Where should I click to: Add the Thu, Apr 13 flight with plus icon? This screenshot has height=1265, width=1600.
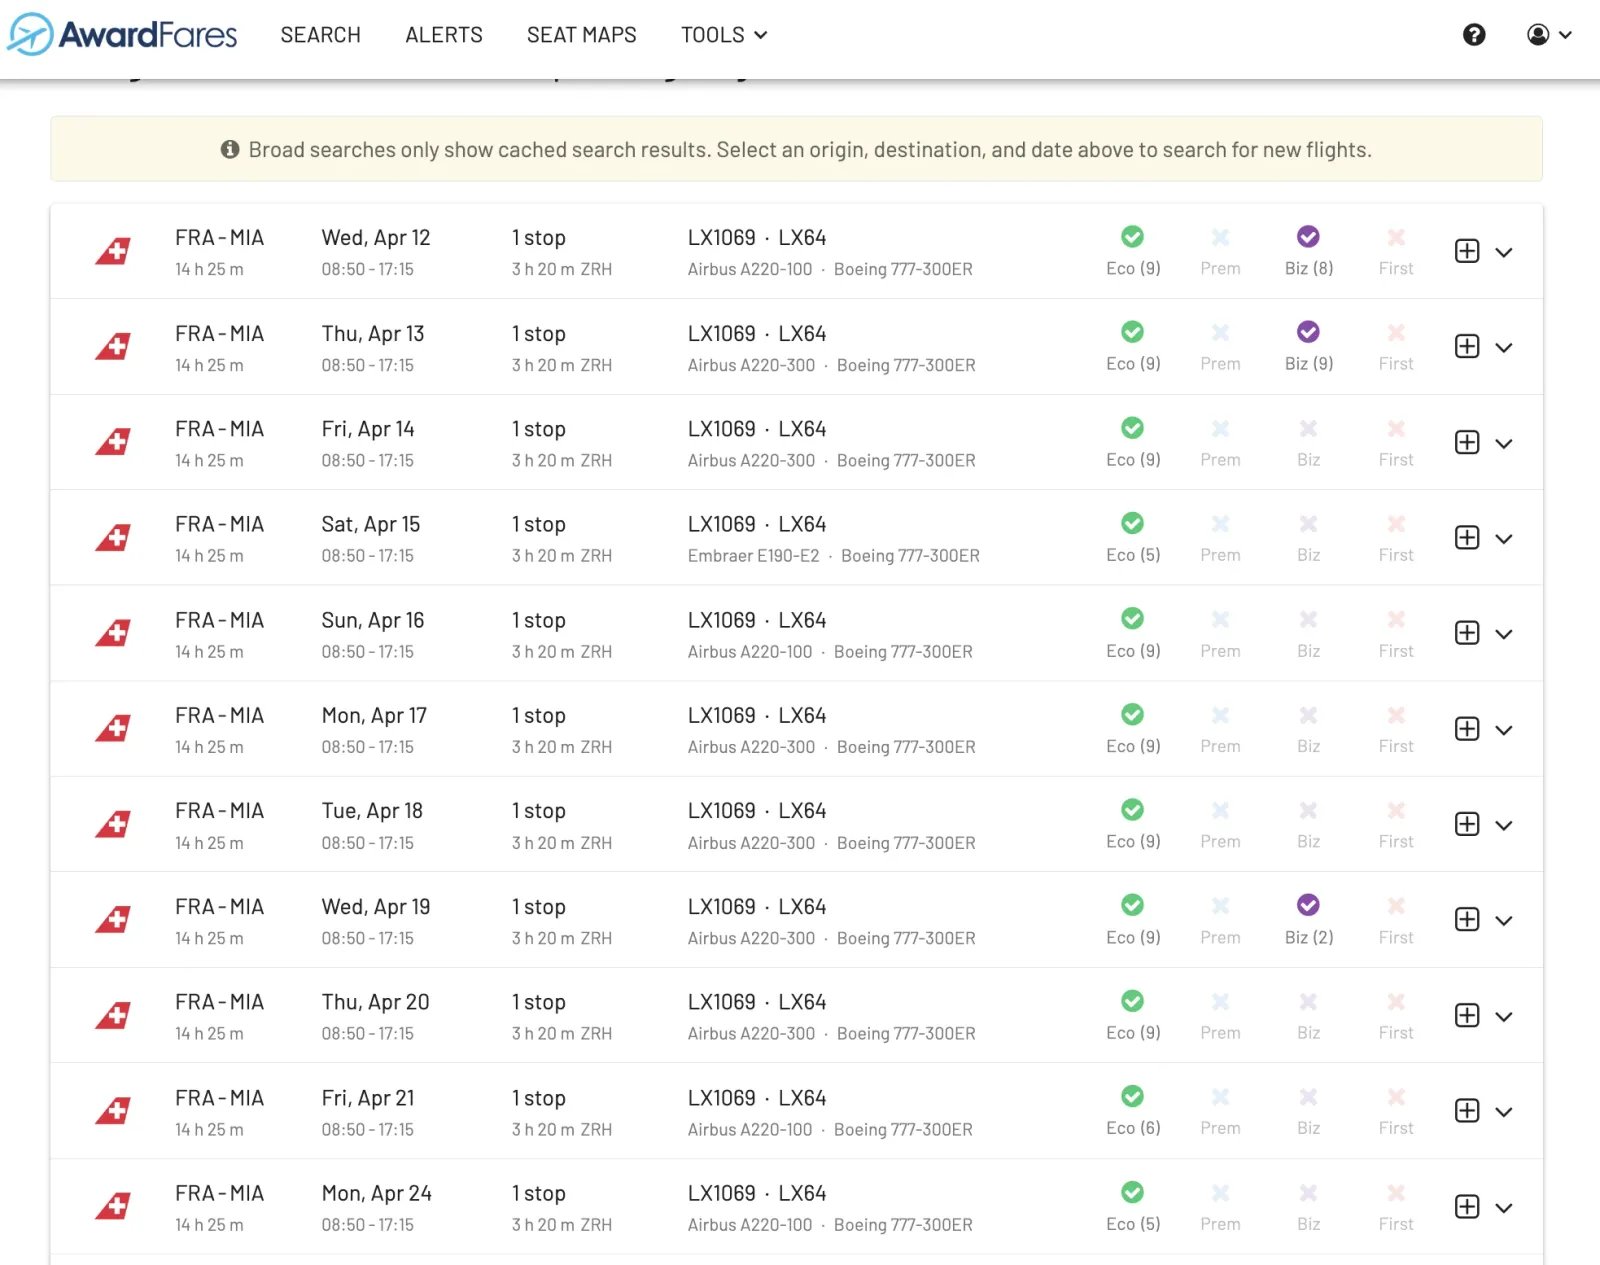point(1467,346)
